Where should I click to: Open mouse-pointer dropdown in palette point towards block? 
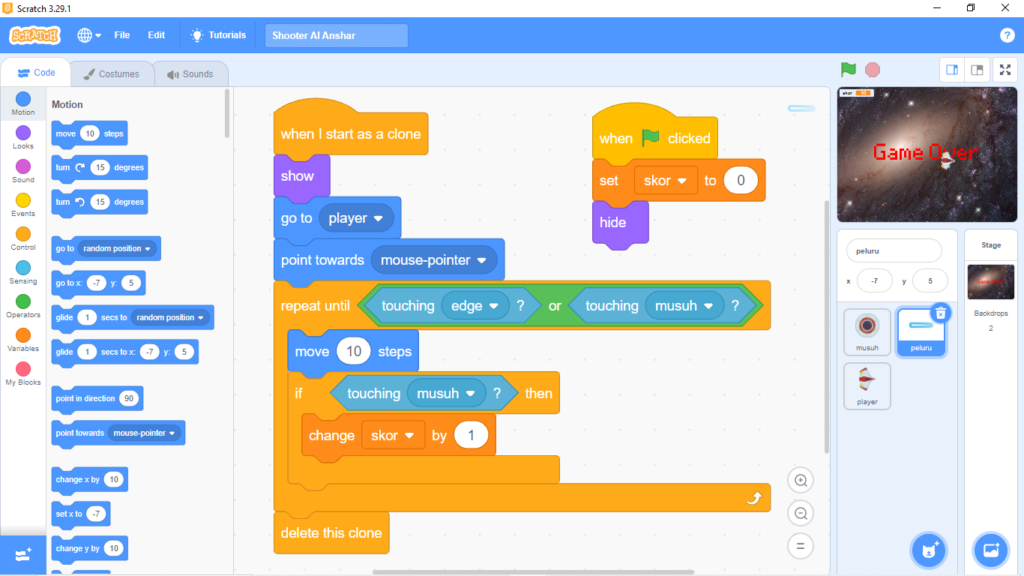(144, 433)
